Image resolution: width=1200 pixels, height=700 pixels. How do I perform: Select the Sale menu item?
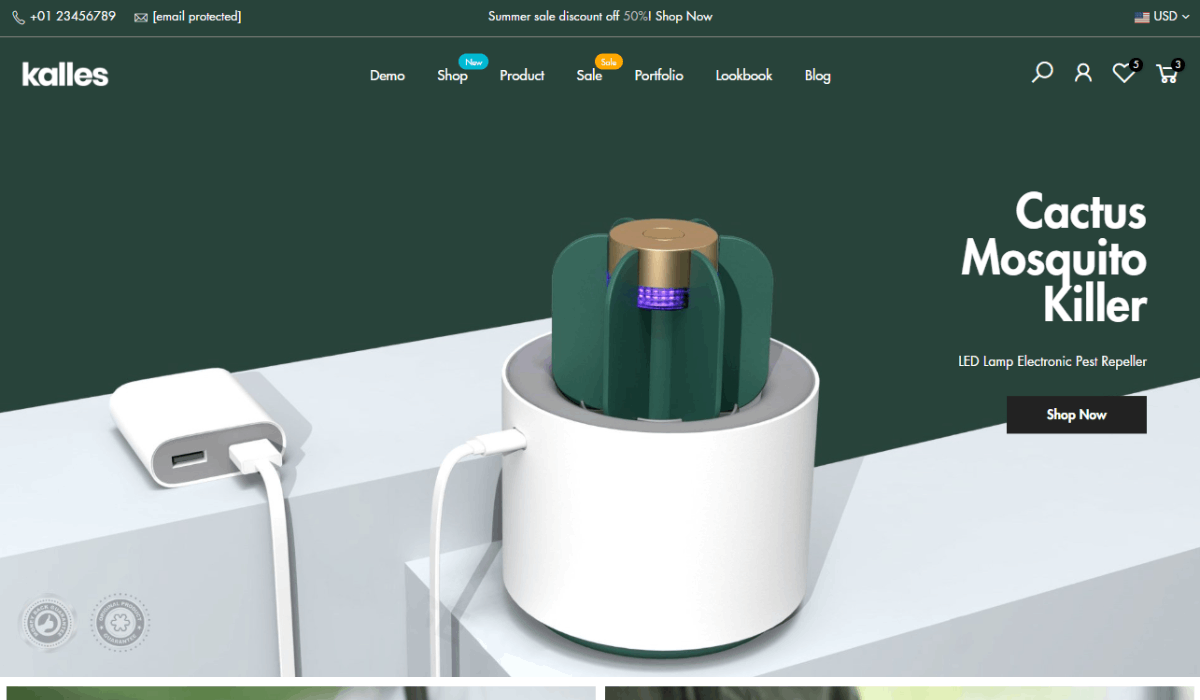tap(589, 76)
